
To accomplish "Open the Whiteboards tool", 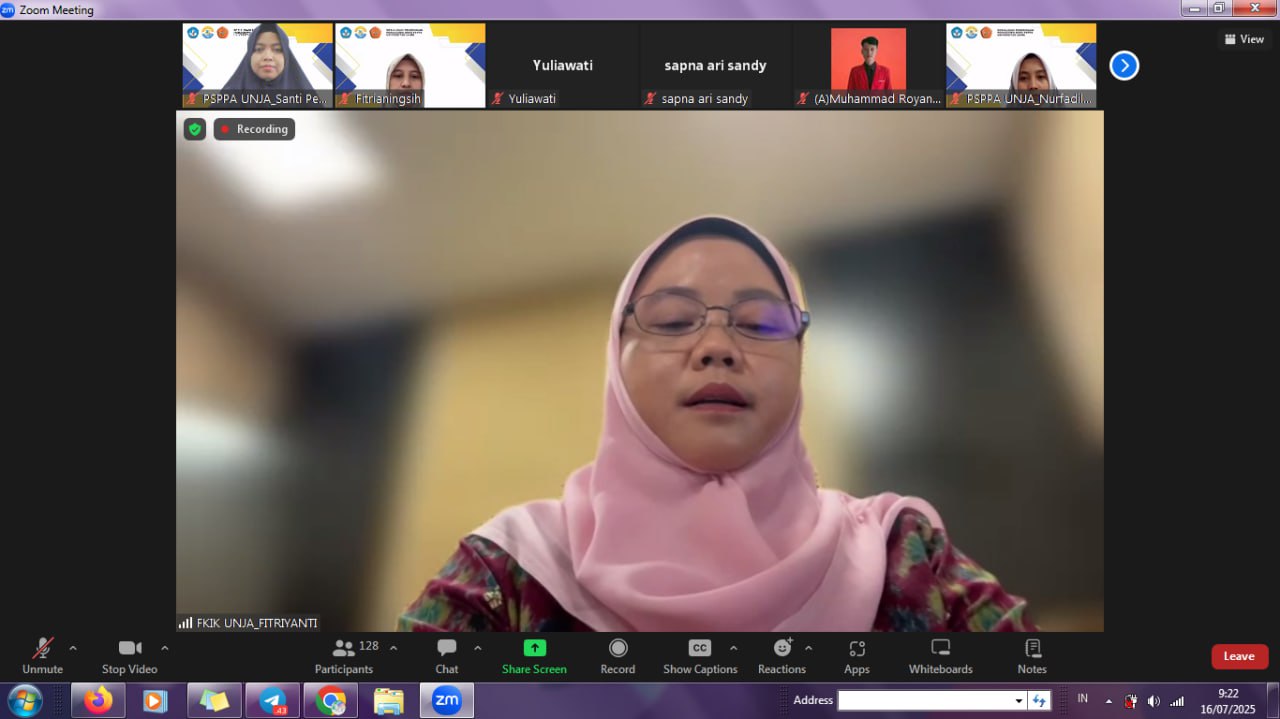I will [x=940, y=656].
